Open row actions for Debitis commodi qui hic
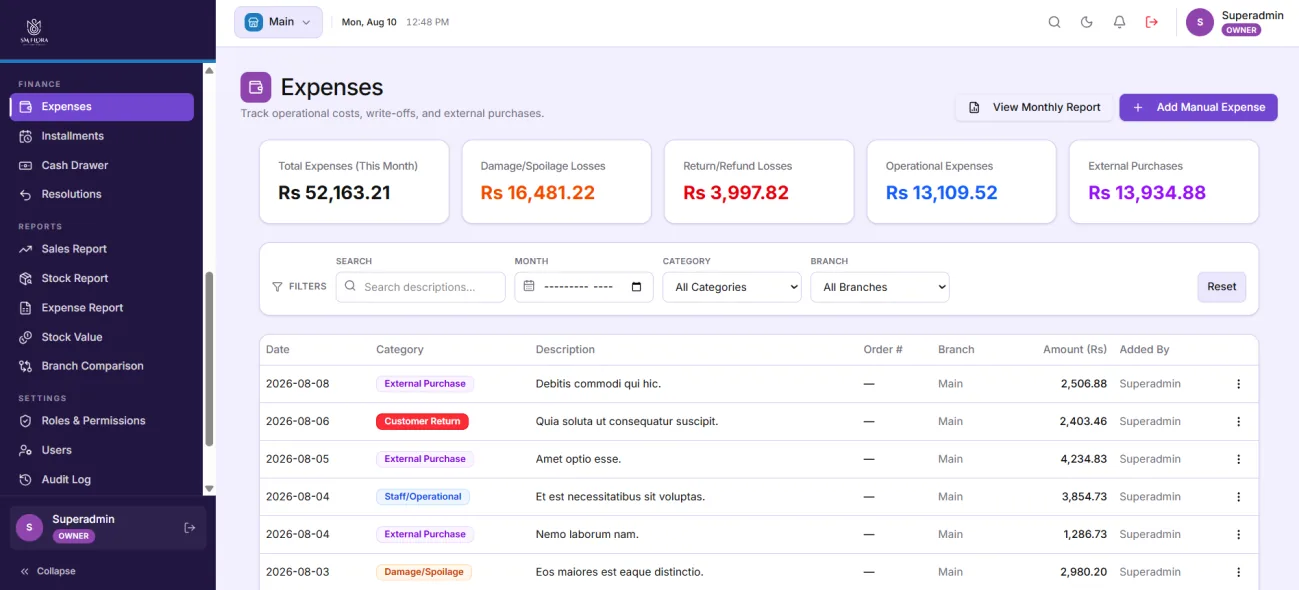 click(x=1238, y=384)
